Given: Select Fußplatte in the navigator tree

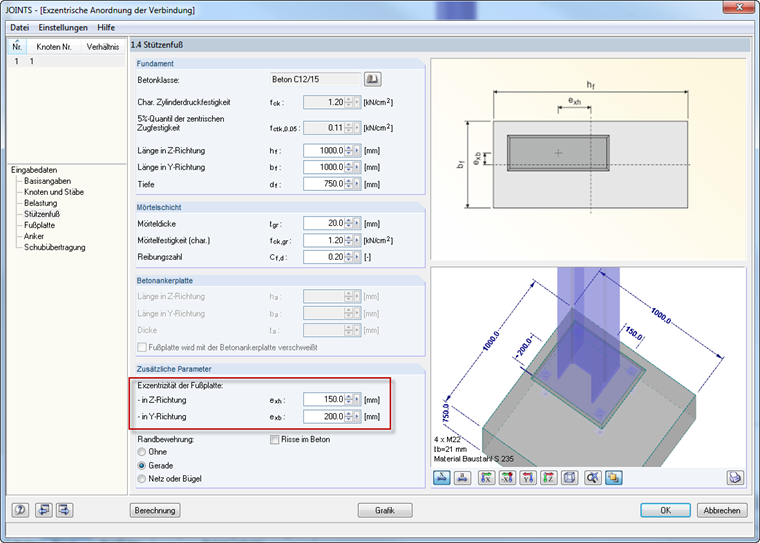Looking at the screenshot, I should click(x=39, y=225).
